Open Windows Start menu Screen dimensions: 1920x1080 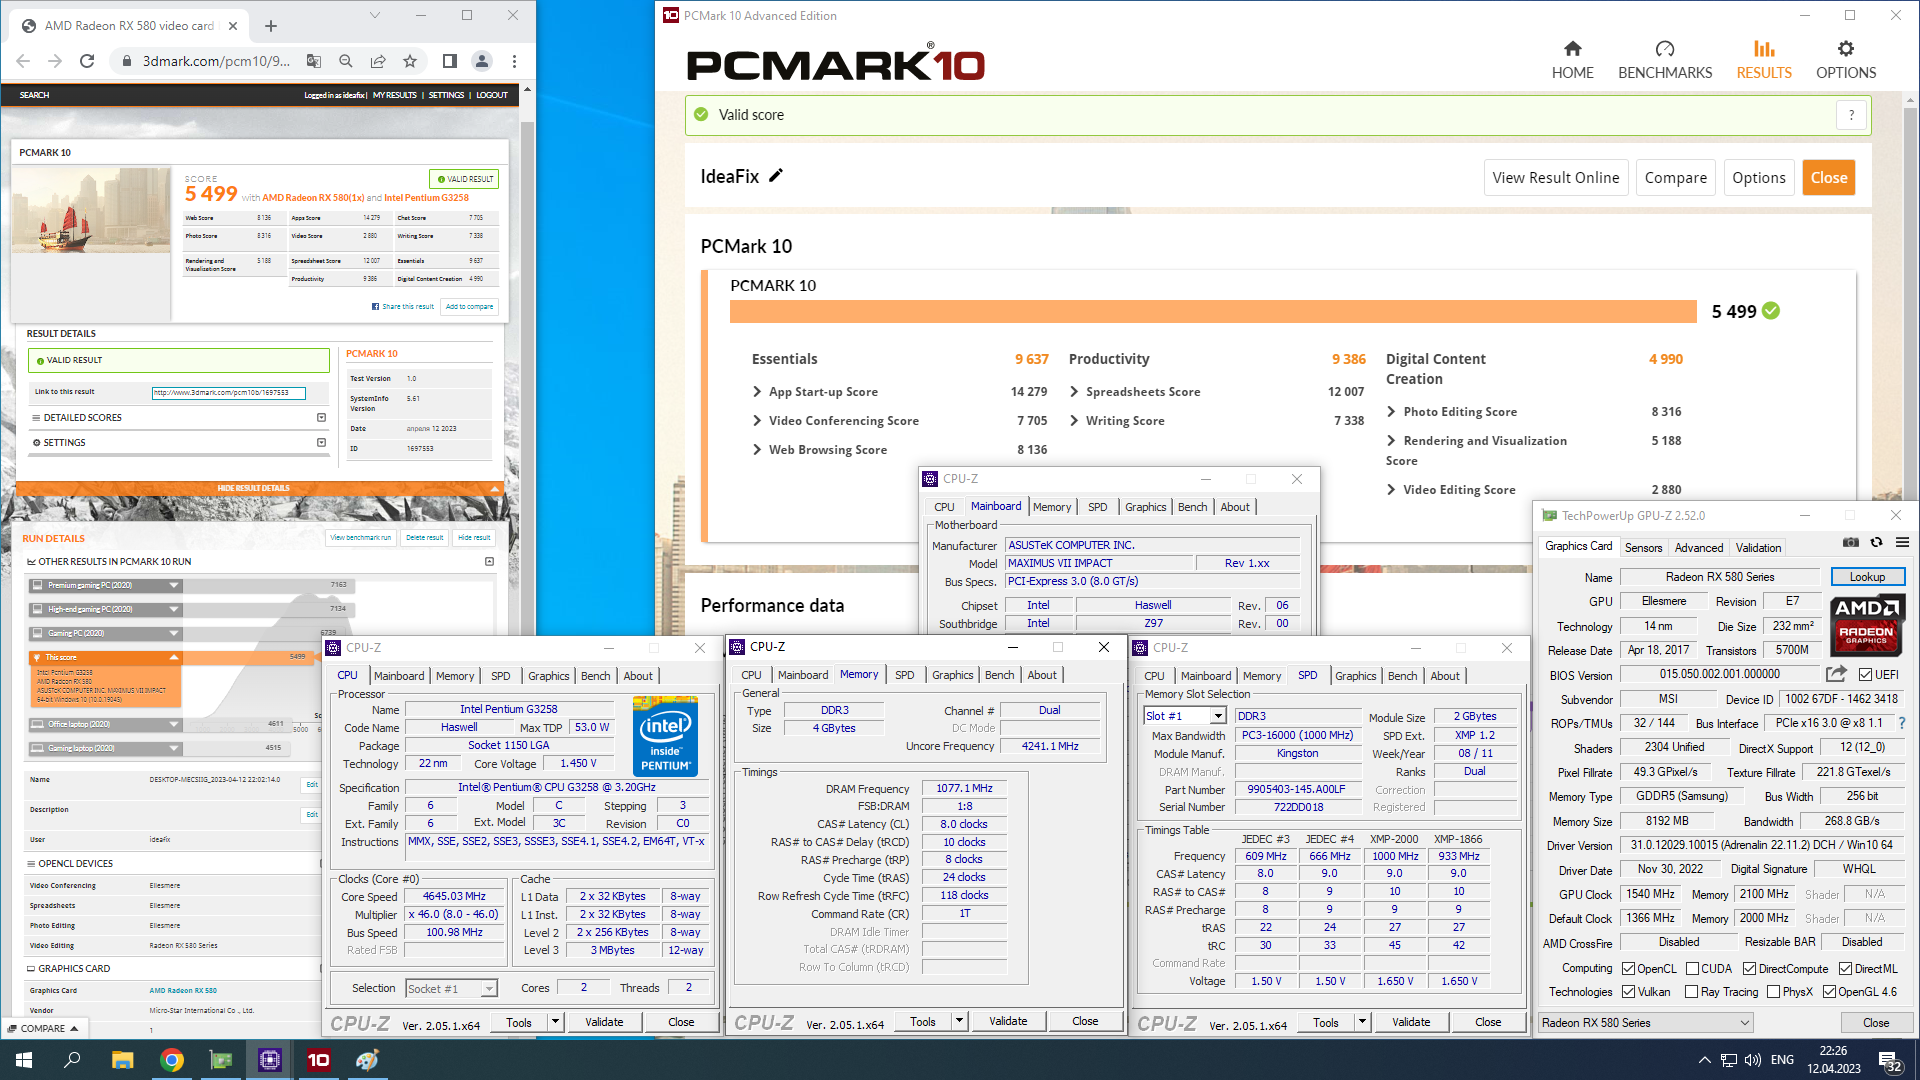(24, 1060)
